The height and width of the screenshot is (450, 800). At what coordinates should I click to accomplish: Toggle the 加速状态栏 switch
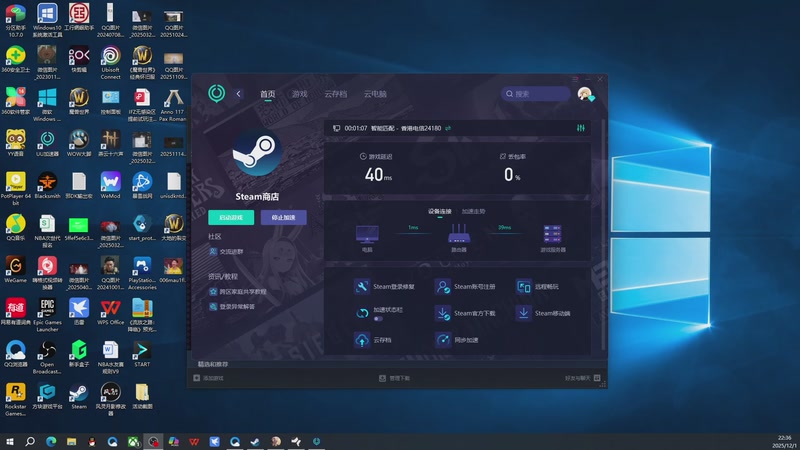378,319
